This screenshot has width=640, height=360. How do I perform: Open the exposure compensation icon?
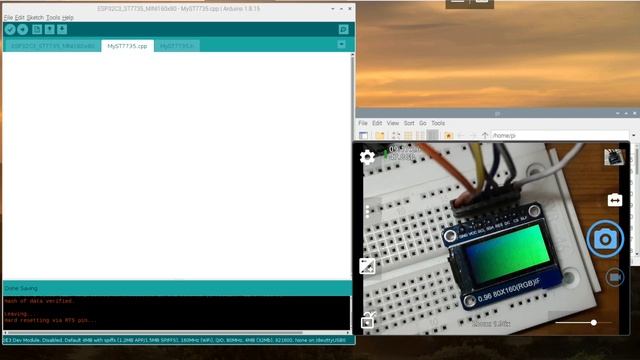coord(367,266)
